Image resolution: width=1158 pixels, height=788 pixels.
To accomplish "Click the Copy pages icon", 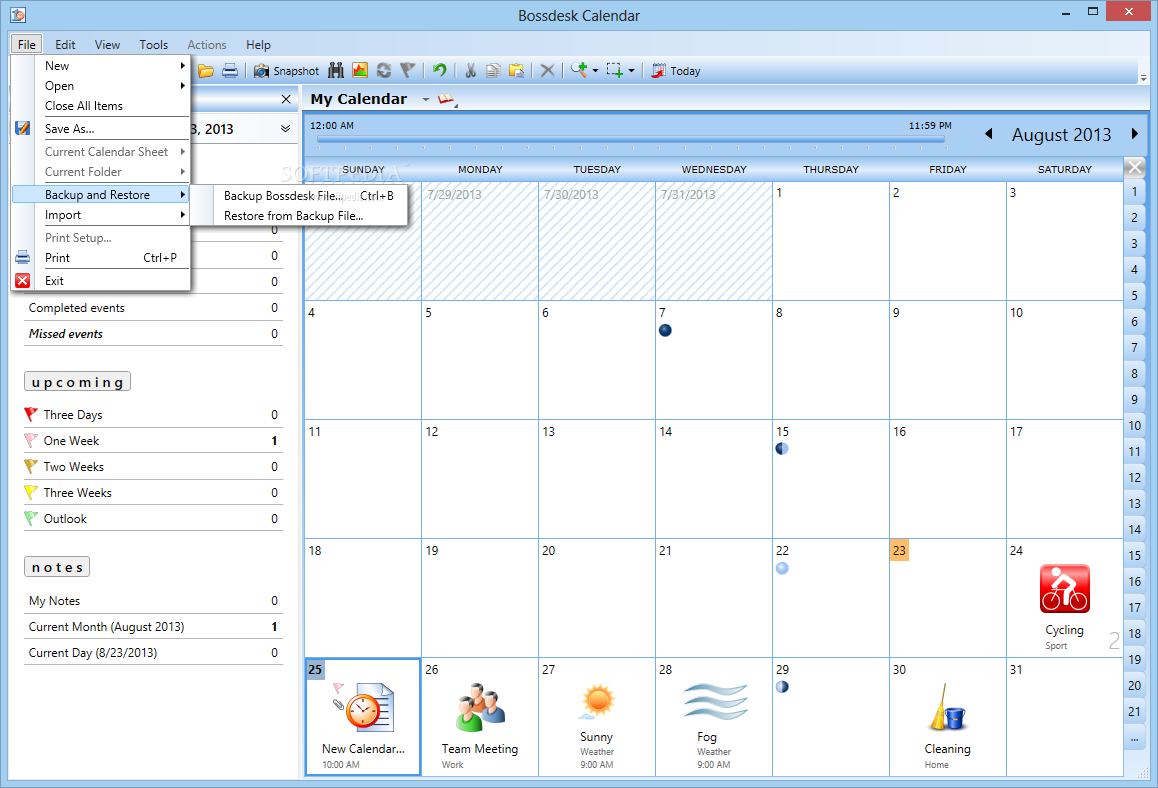I will (x=493, y=71).
